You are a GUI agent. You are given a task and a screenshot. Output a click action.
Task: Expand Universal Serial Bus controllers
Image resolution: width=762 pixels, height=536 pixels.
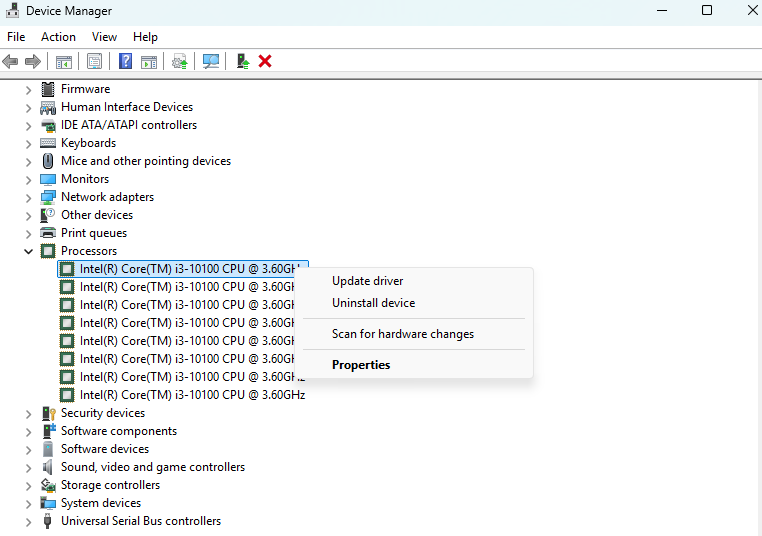tap(29, 522)
